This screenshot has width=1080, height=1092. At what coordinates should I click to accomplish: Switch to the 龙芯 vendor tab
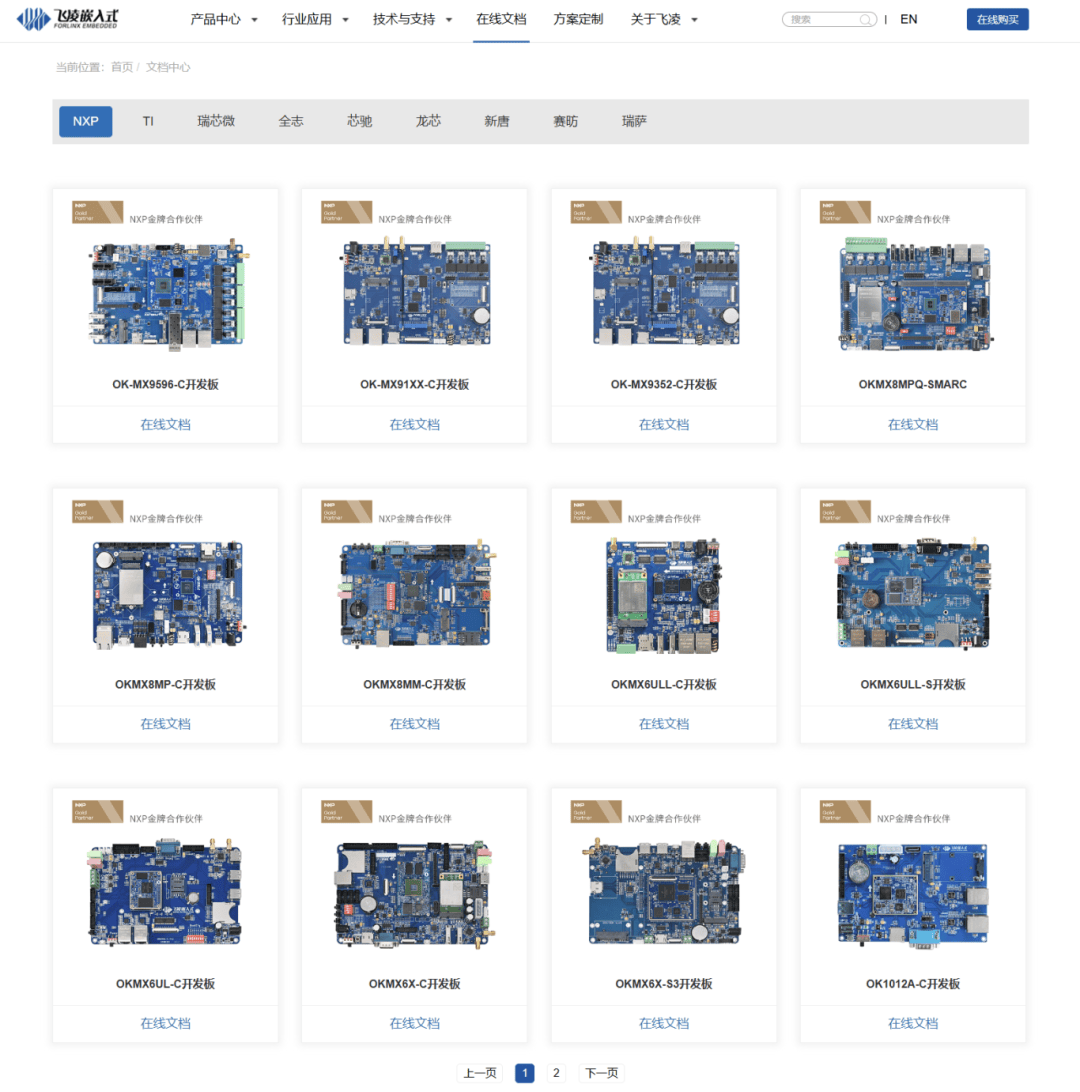[428, 121]
